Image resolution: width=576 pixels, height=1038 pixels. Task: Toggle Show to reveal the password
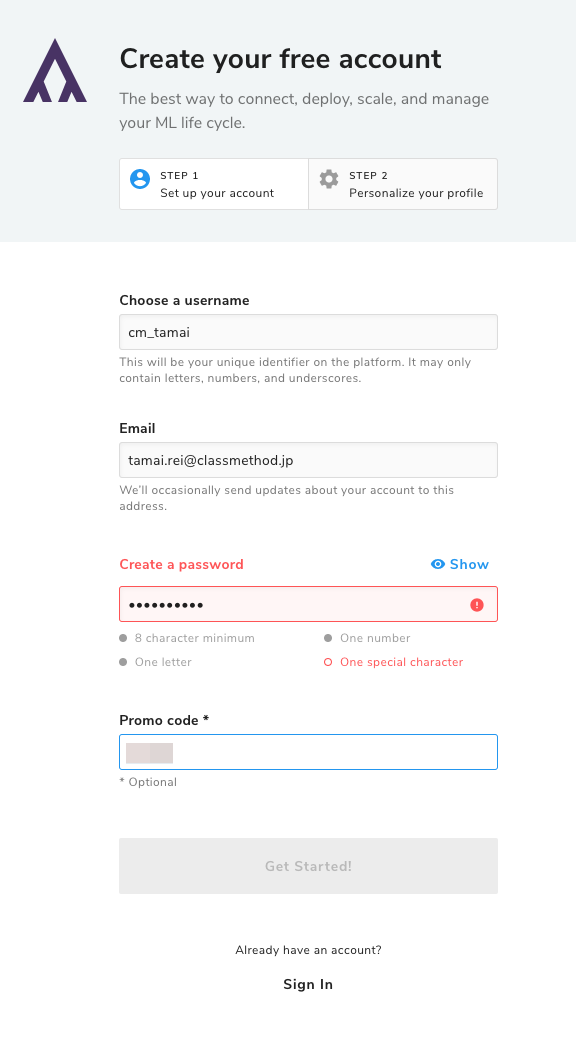461,564
